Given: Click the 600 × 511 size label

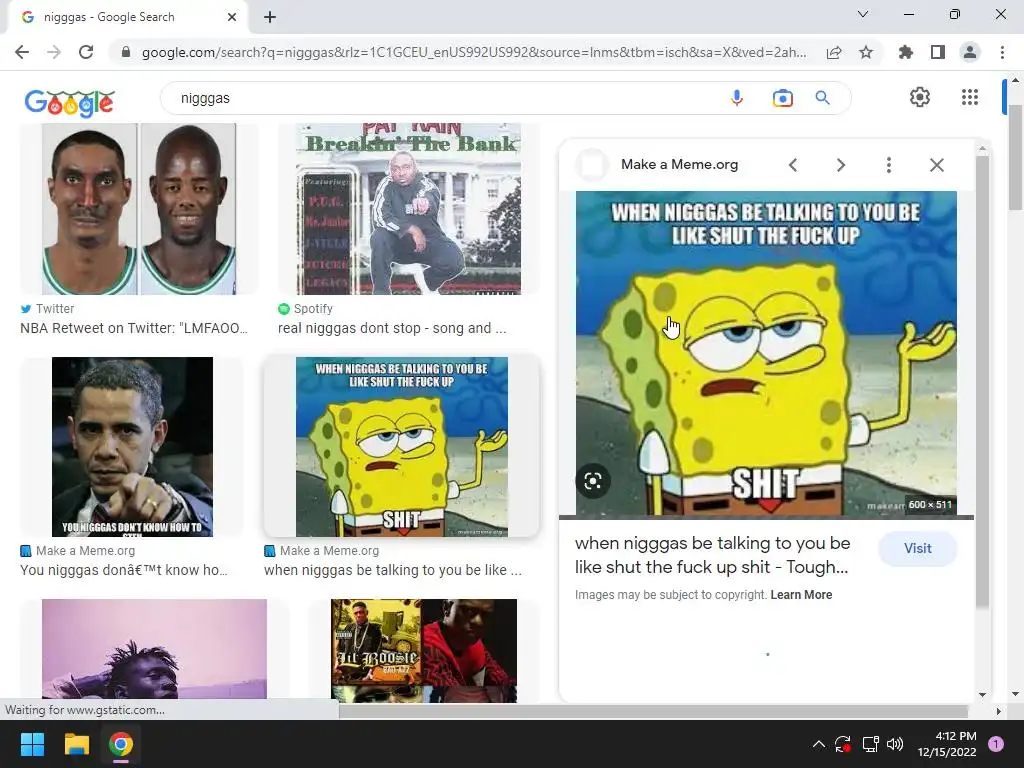Looking at the screenshot, I should click(931, 505).
